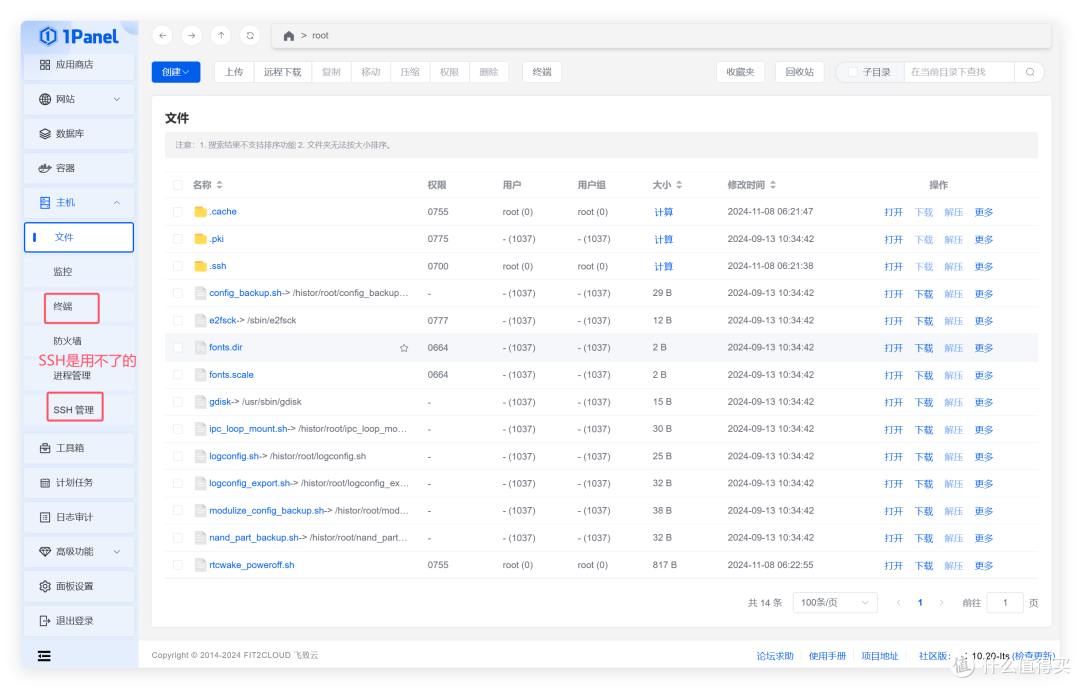The width and height of the screenshot is (1080, 688).
Task: Click the back navigation arrow icon
Action: point(163,35)
